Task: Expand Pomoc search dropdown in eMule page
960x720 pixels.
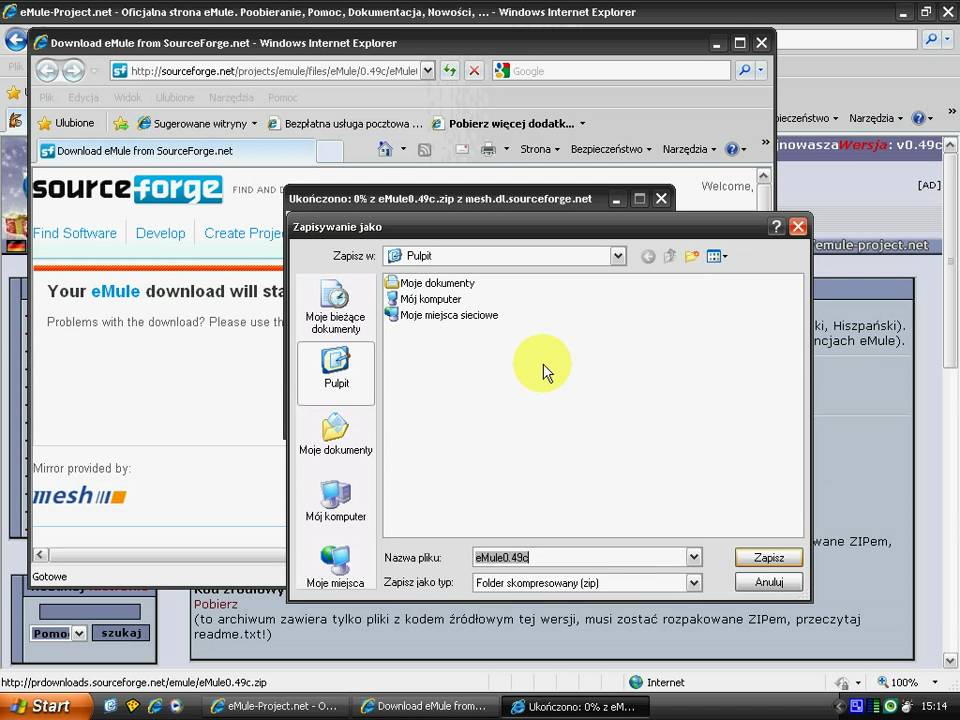Action: pyautogui.click(x=79, y=633)
